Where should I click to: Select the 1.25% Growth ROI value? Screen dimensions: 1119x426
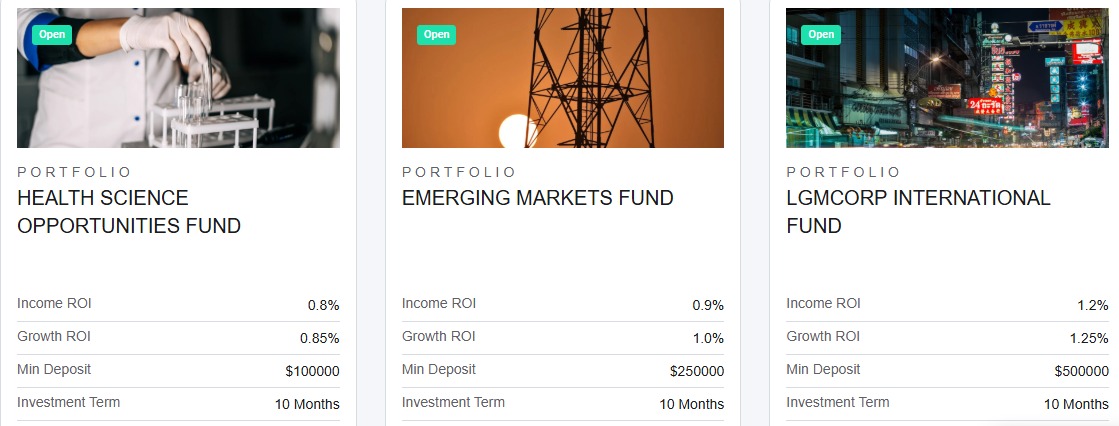[x=1088, y=338]
